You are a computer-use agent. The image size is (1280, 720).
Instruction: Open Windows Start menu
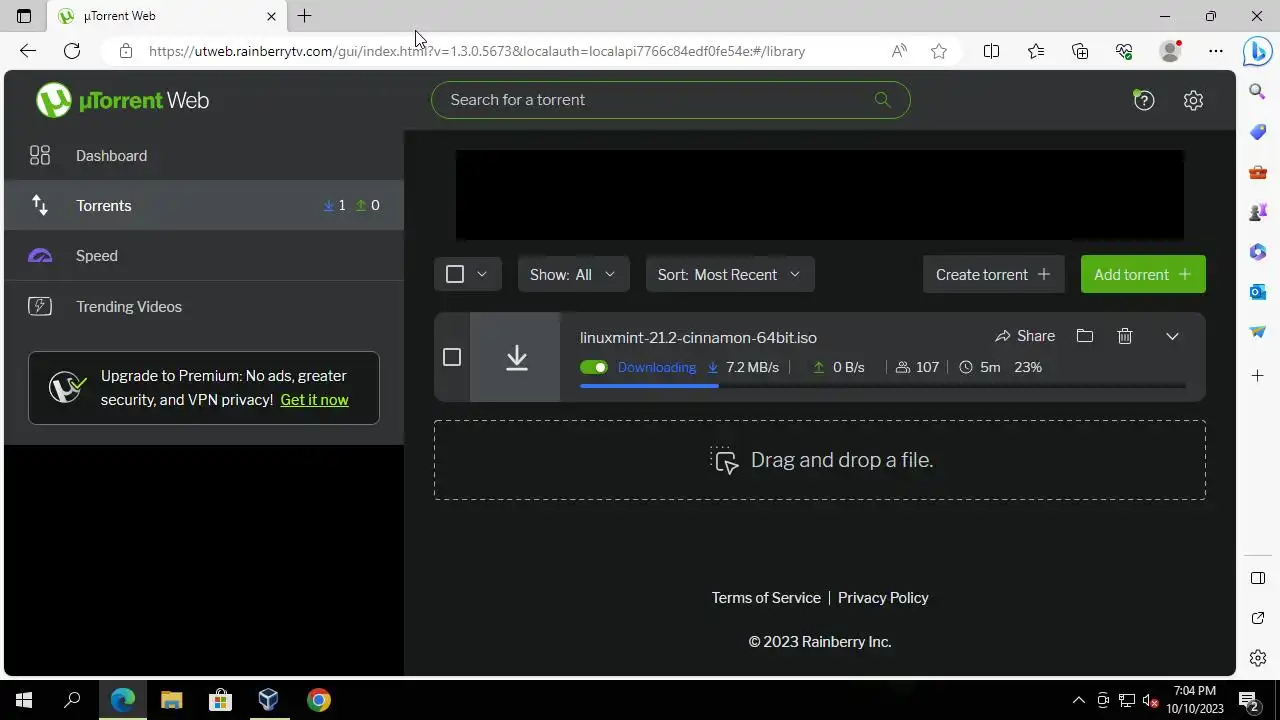tap(24, 700)
